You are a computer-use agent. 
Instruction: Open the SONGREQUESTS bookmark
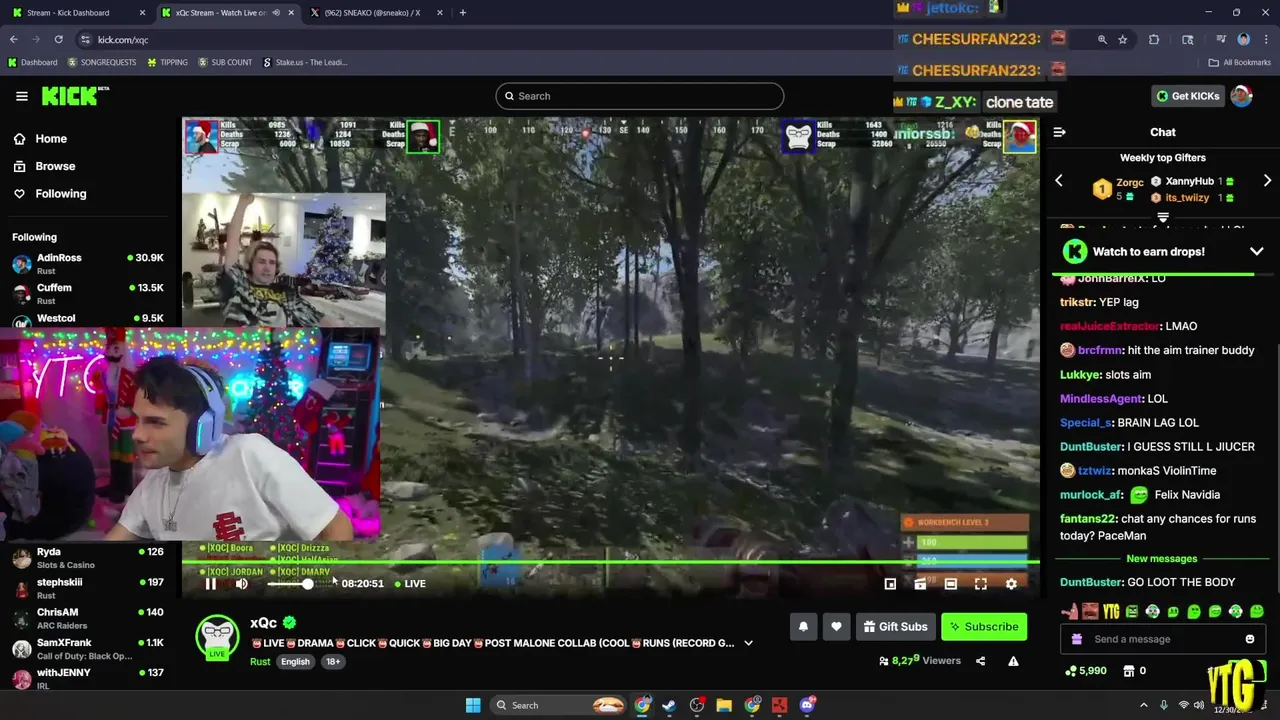[102, 62]
